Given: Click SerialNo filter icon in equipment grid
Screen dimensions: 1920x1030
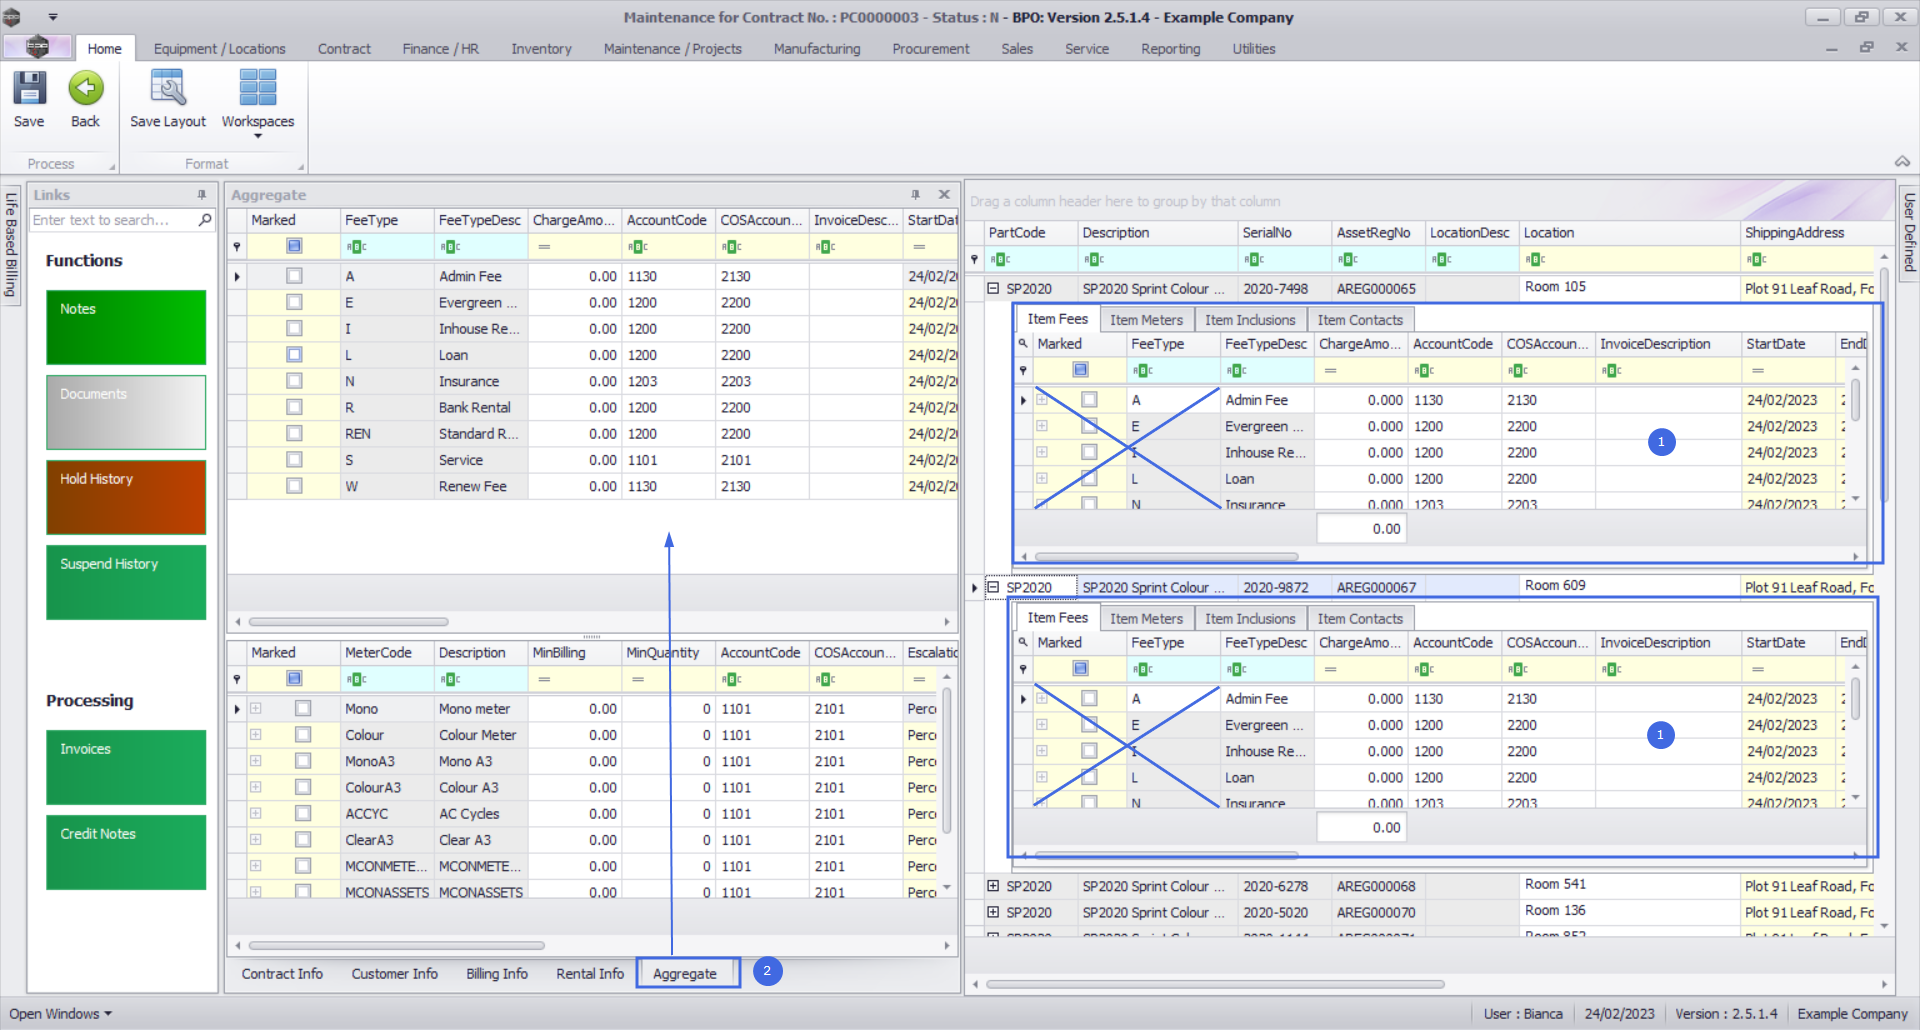Looking at the screenshot, I should click(x=1254, y=260).
